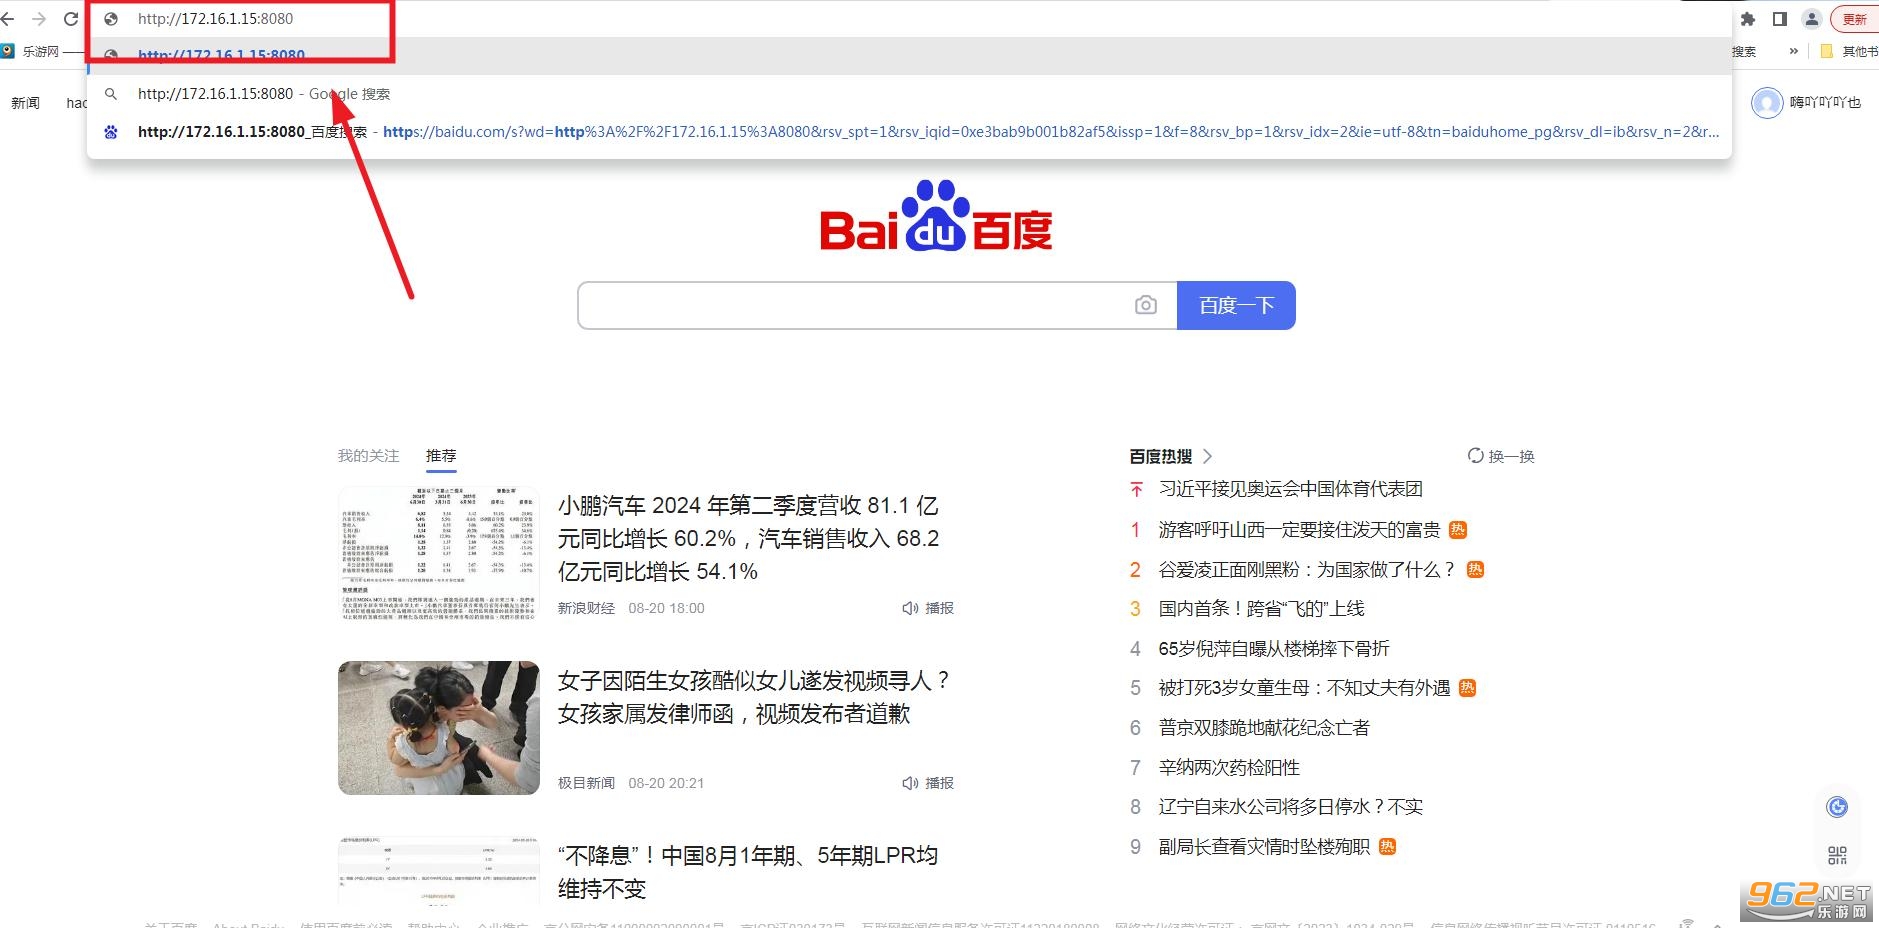Switch to the 我的关注 tab
Screen dimensions: 1879x928
(368, 456)
